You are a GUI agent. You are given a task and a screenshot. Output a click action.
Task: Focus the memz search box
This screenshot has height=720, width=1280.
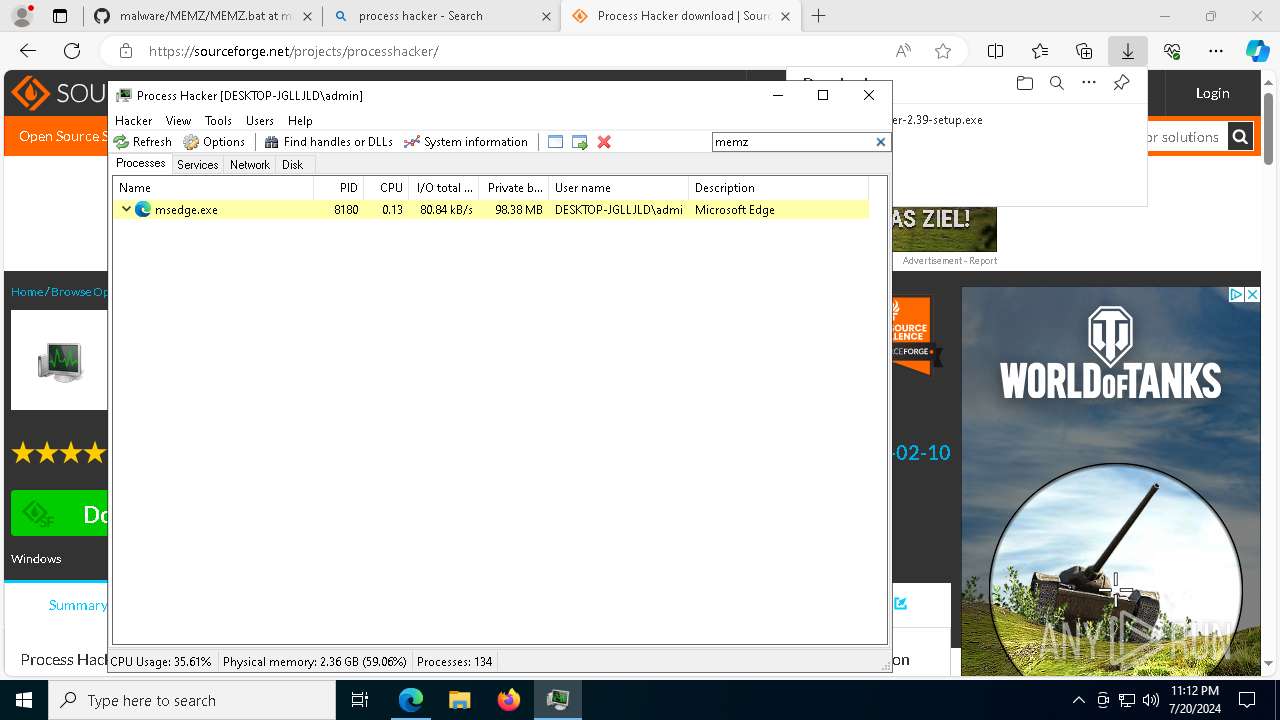click(793, 142)
